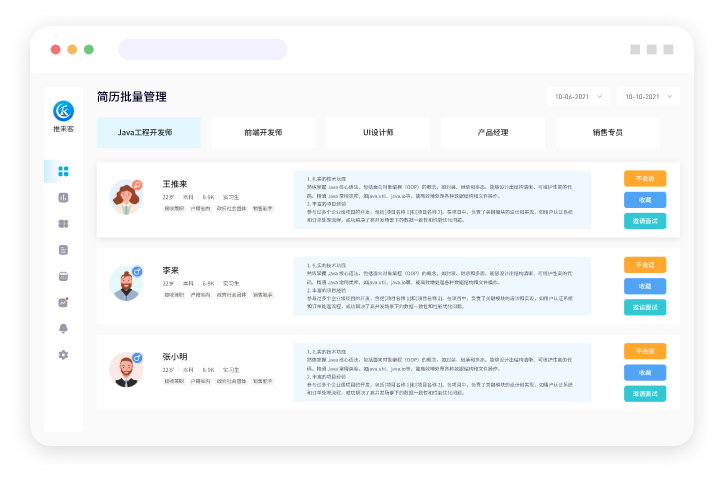Screen dimensions: 724x480
Task: Click the male gender badge on 李来 avatar
Action: click(x=137, y=271)
